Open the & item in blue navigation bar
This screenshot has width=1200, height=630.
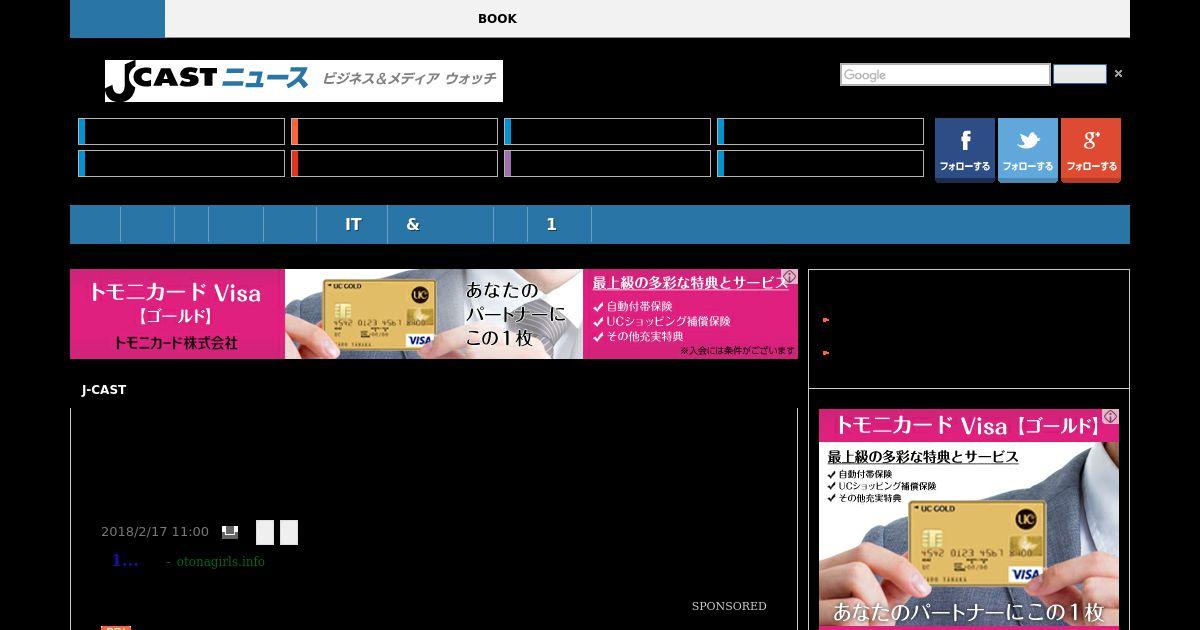(x=413, y=225)
